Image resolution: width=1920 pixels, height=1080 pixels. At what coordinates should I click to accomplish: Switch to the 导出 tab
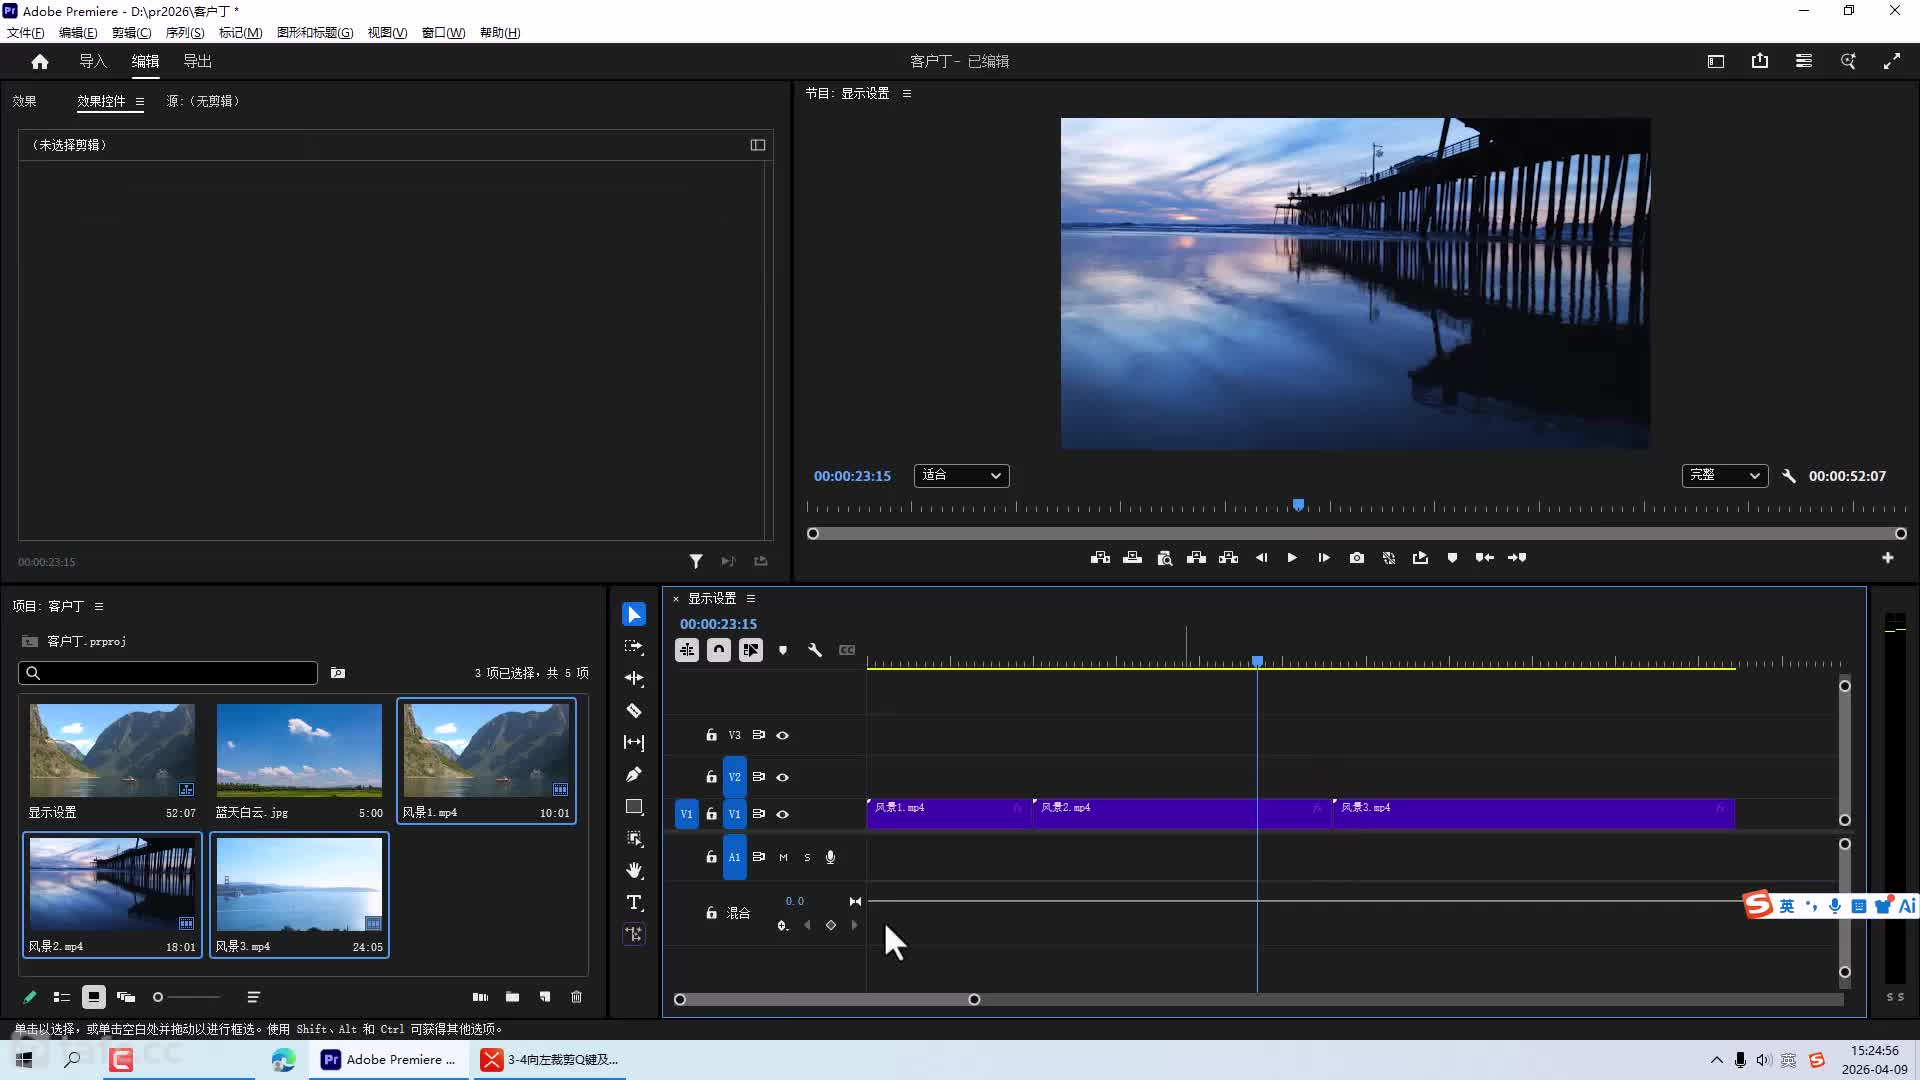(x=197, y=61)
